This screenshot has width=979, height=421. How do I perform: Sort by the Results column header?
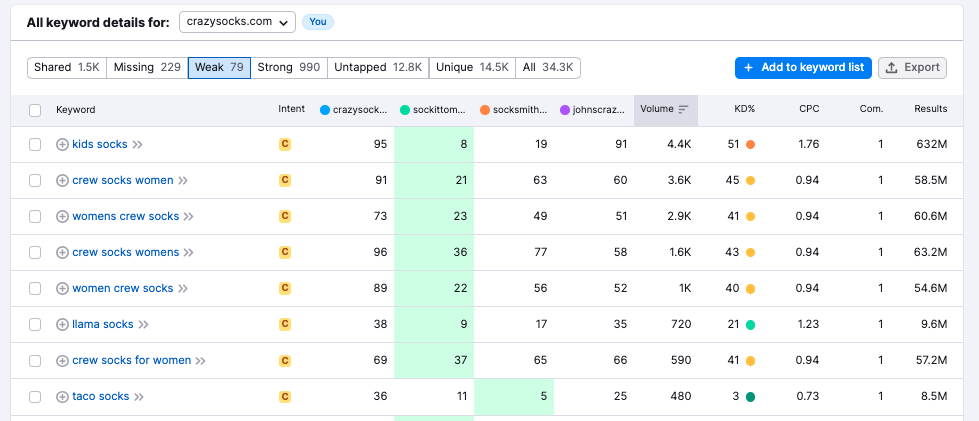[x=931, y=109]
